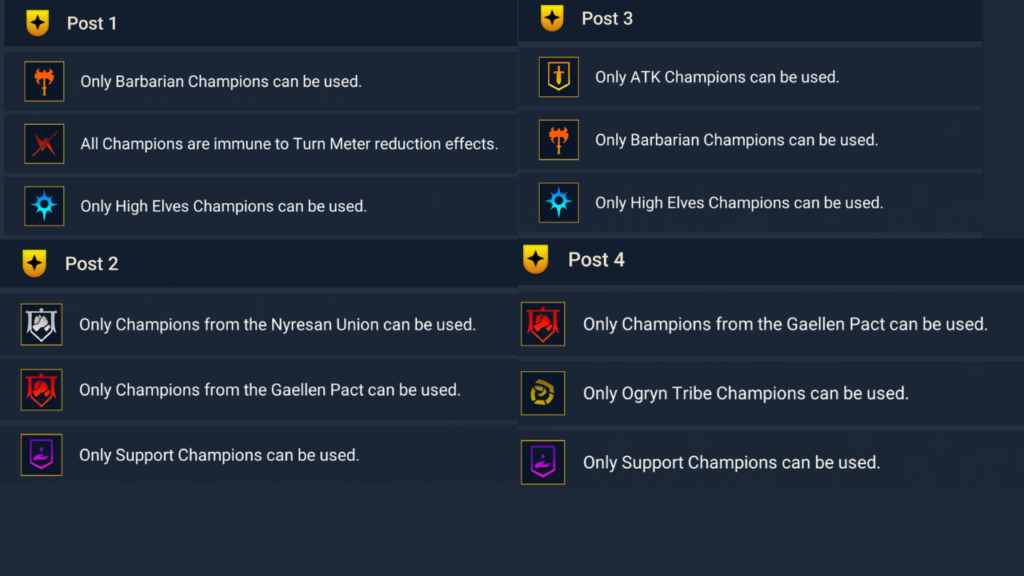1024x576 pixels.
Task: Select the Nyresan Union shield icon in Post 2
Action: tap(42, 324)
